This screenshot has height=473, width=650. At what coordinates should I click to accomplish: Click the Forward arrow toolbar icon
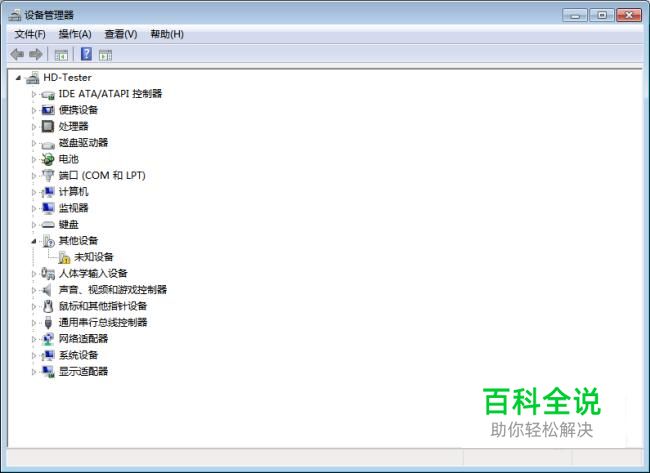(x=36, y=54)
